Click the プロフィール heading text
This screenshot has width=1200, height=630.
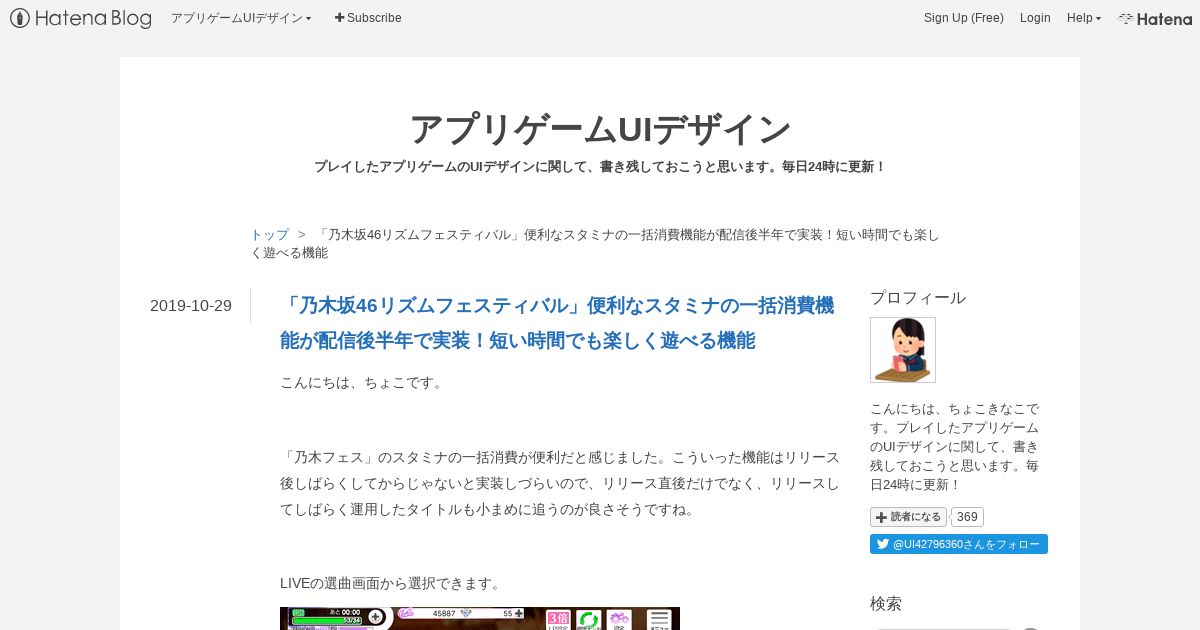[918, 298]
